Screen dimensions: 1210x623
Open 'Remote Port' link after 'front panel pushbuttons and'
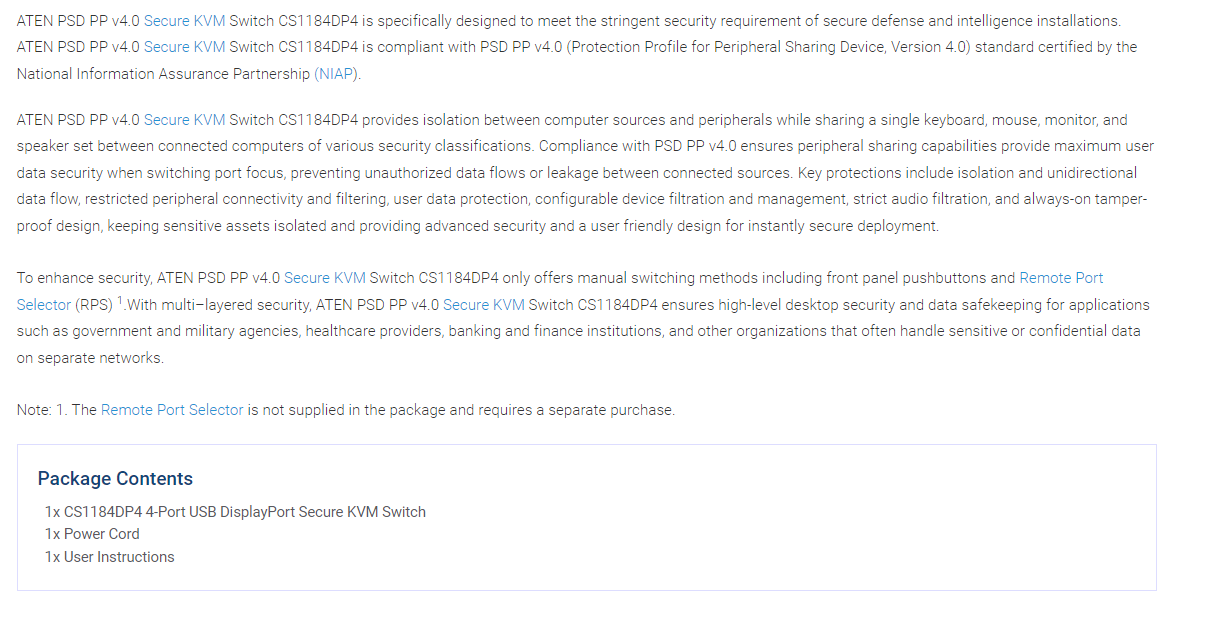point(1061,278)
